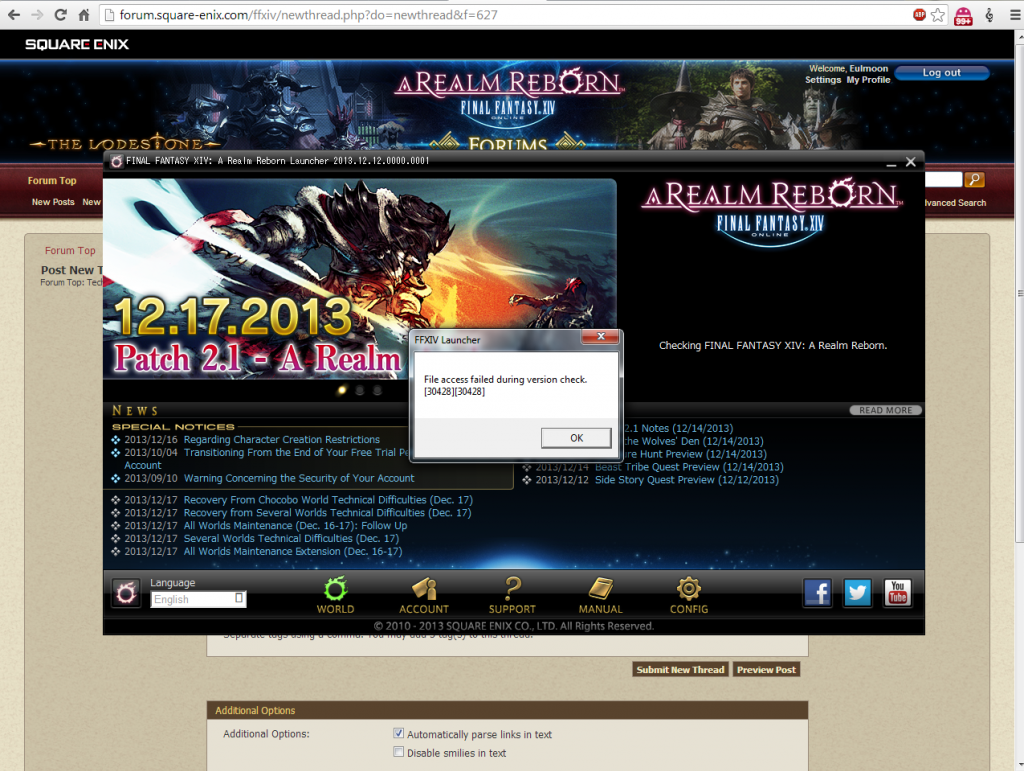Open the red extension icon with 99+ badge
The height and width of the screenshot is (771, 1024).
[963, 15]
